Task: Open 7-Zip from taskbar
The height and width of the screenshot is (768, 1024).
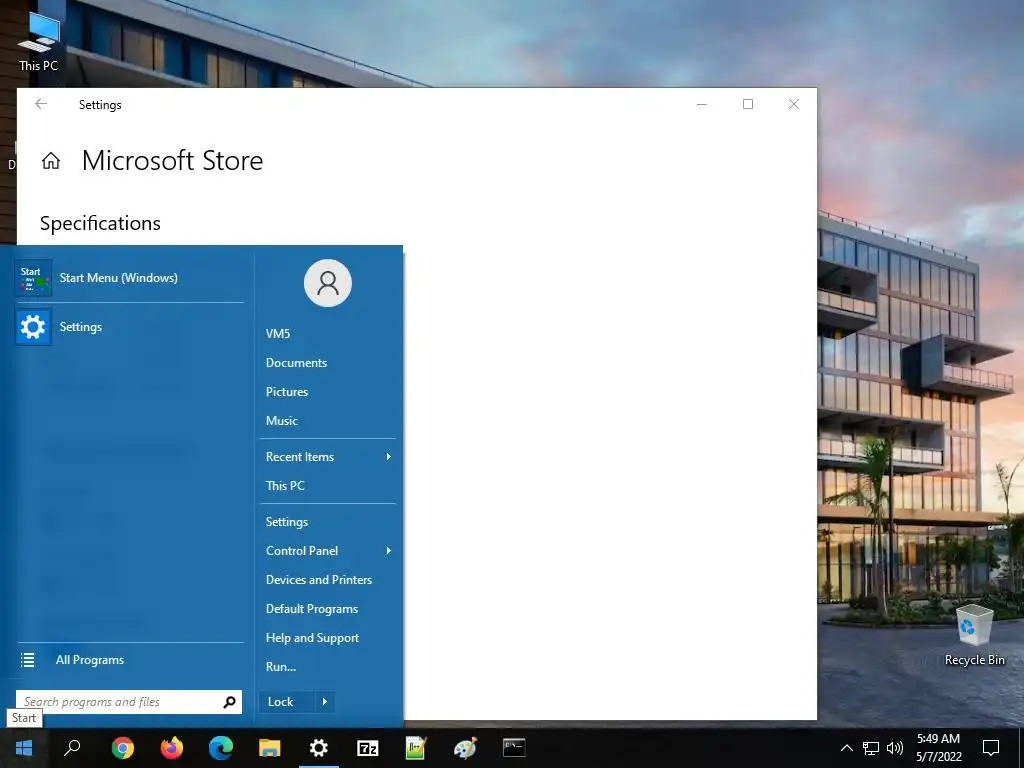Action: [x=368, y=748]
